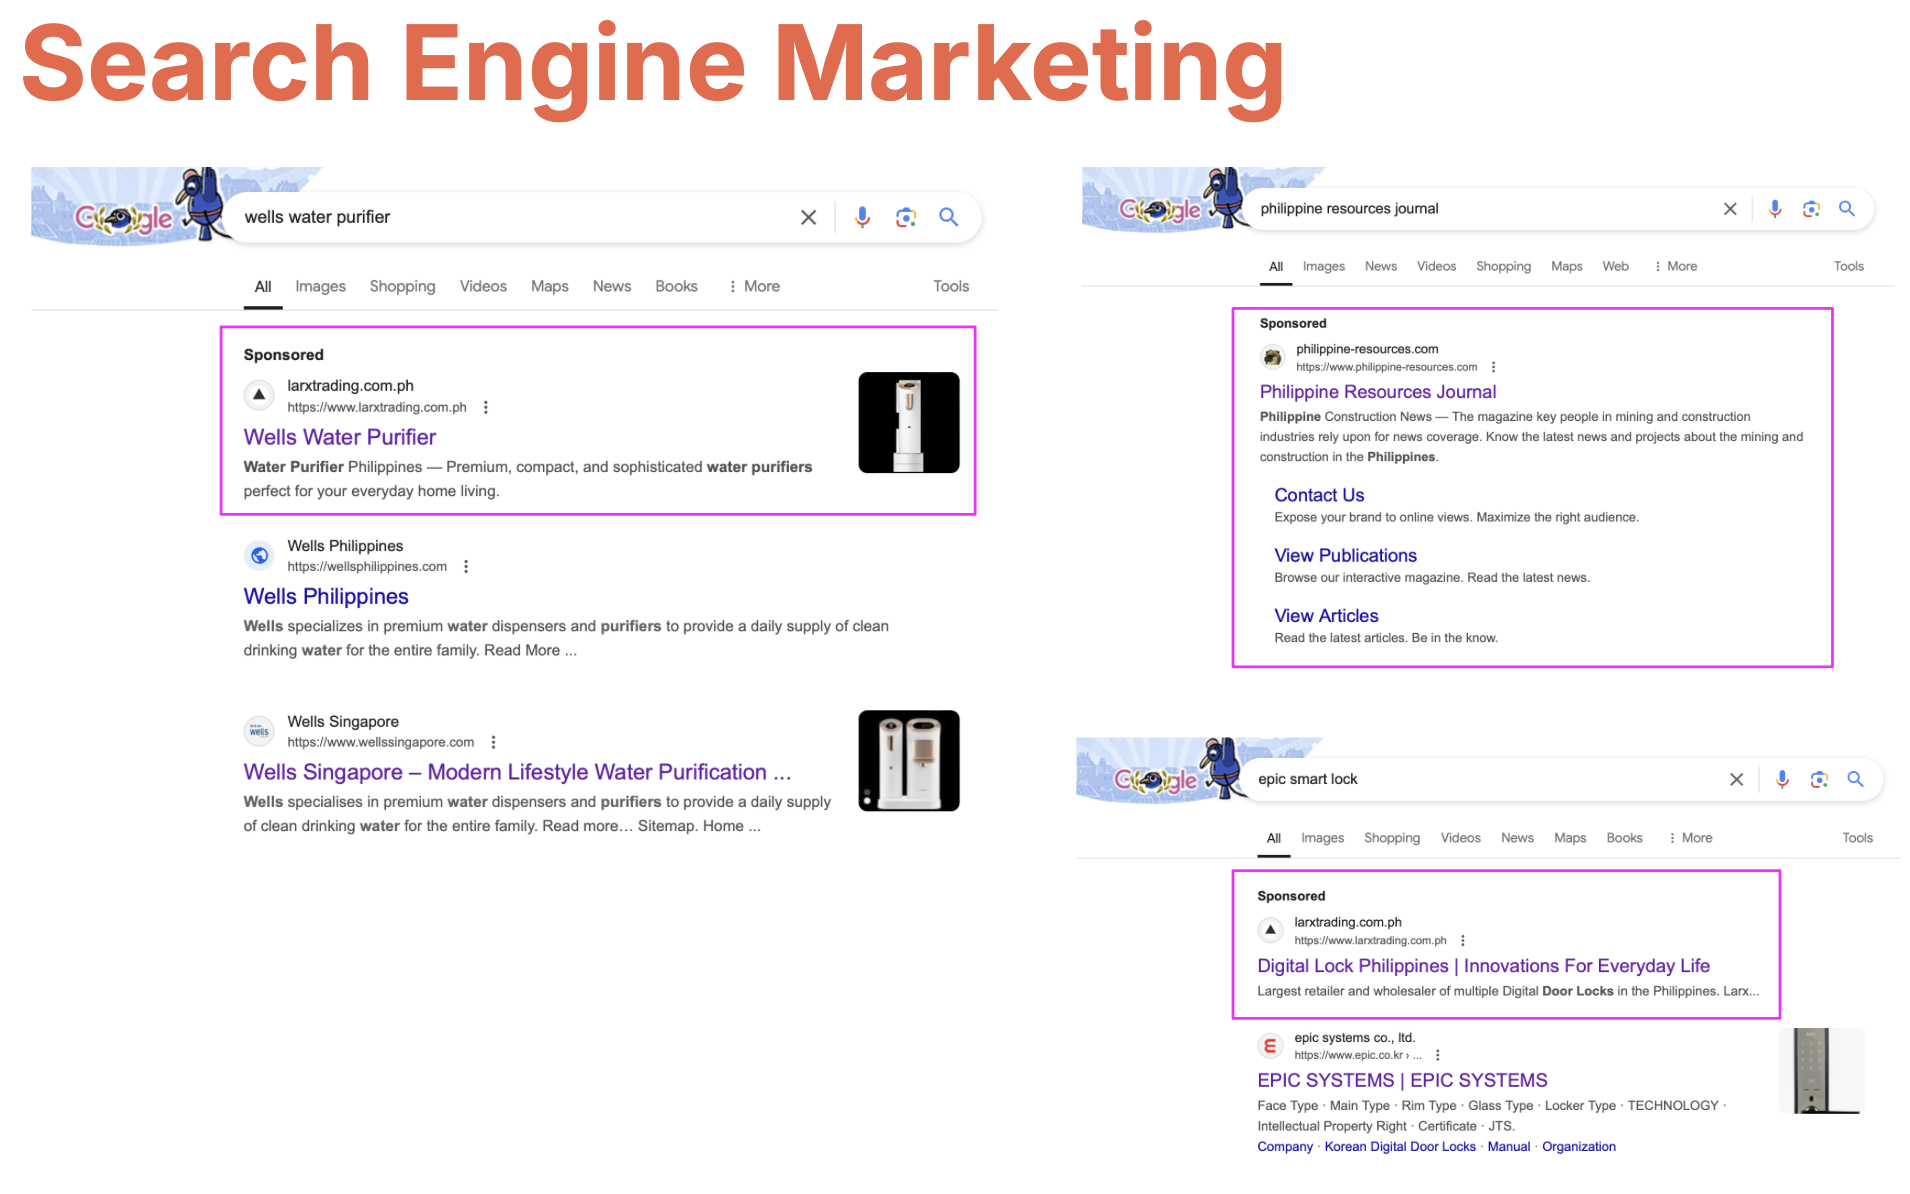This screenshot has width=1910, height=1194.
Task: Switch to Shopping tab in wells water purifier results
Action: coord(402,286)
